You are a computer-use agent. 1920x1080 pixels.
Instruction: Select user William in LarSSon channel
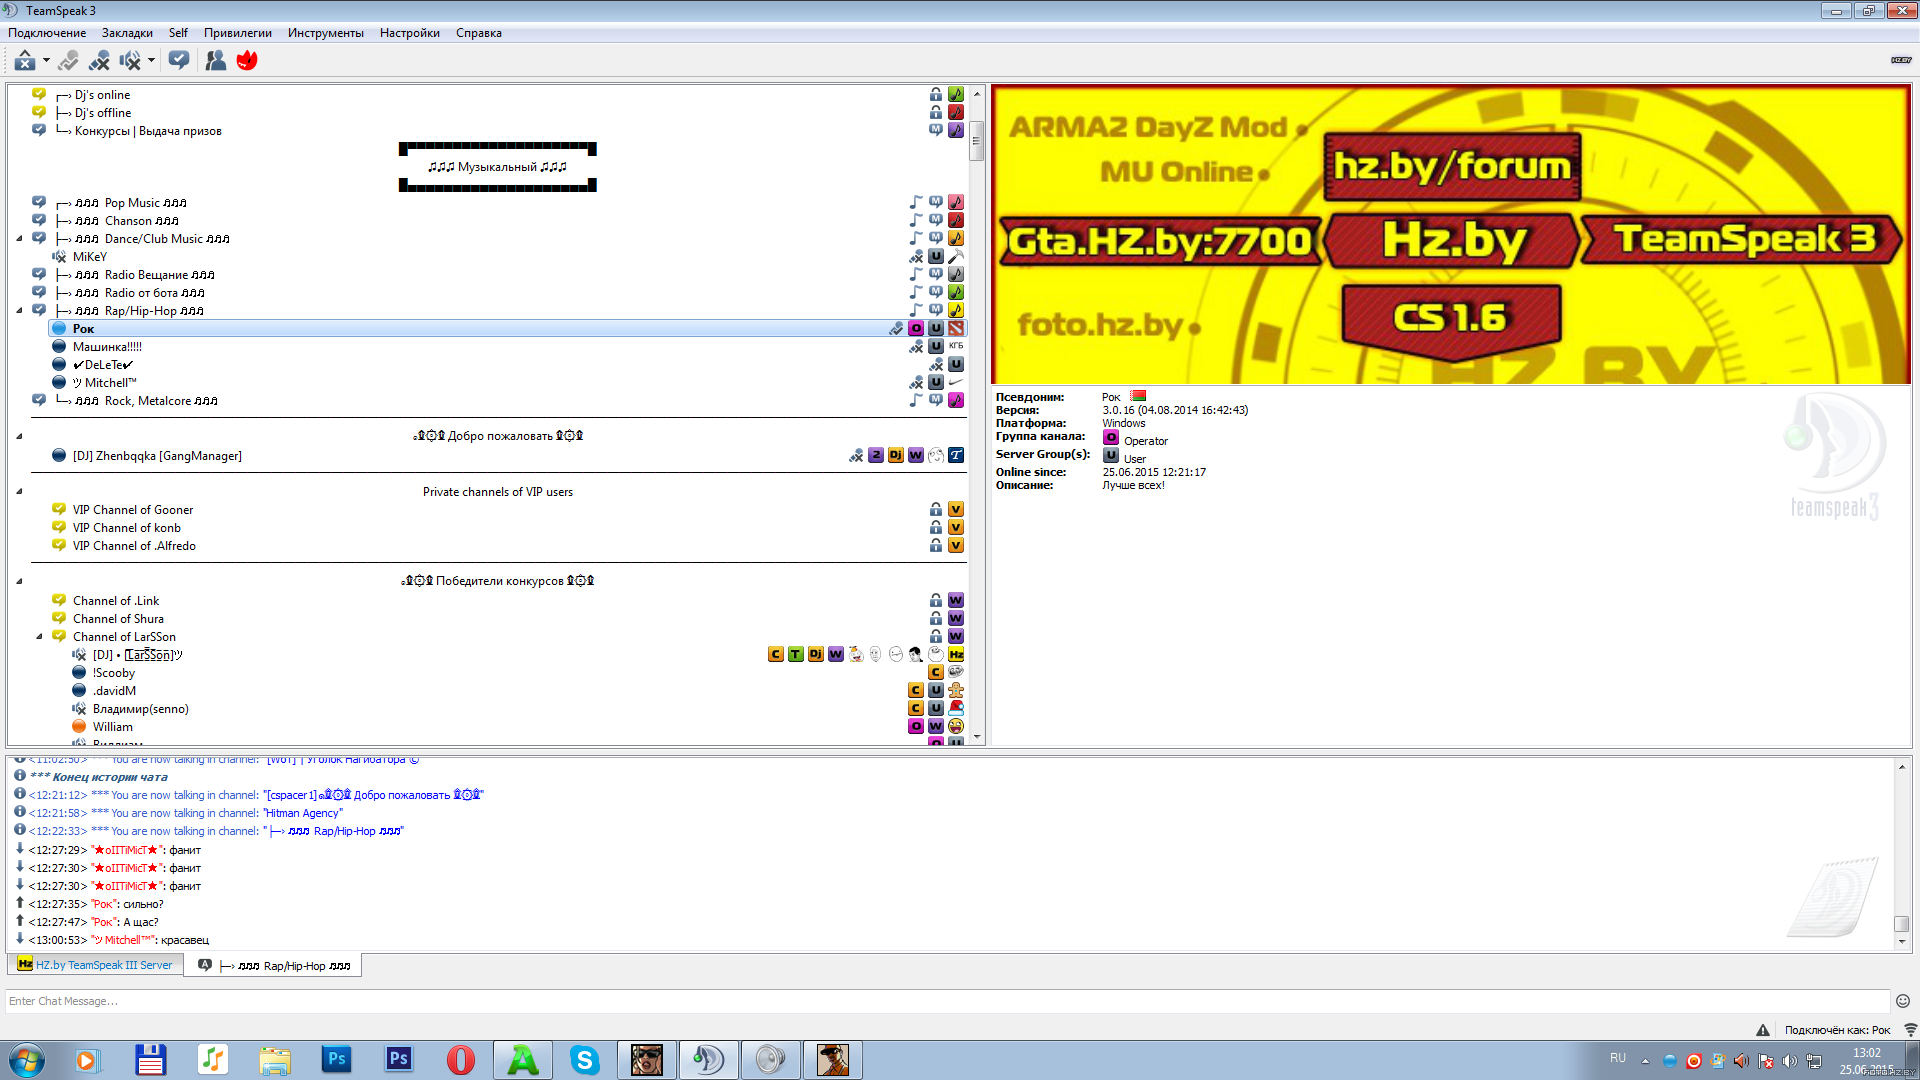pyautogui.click(x=112, y=727)
